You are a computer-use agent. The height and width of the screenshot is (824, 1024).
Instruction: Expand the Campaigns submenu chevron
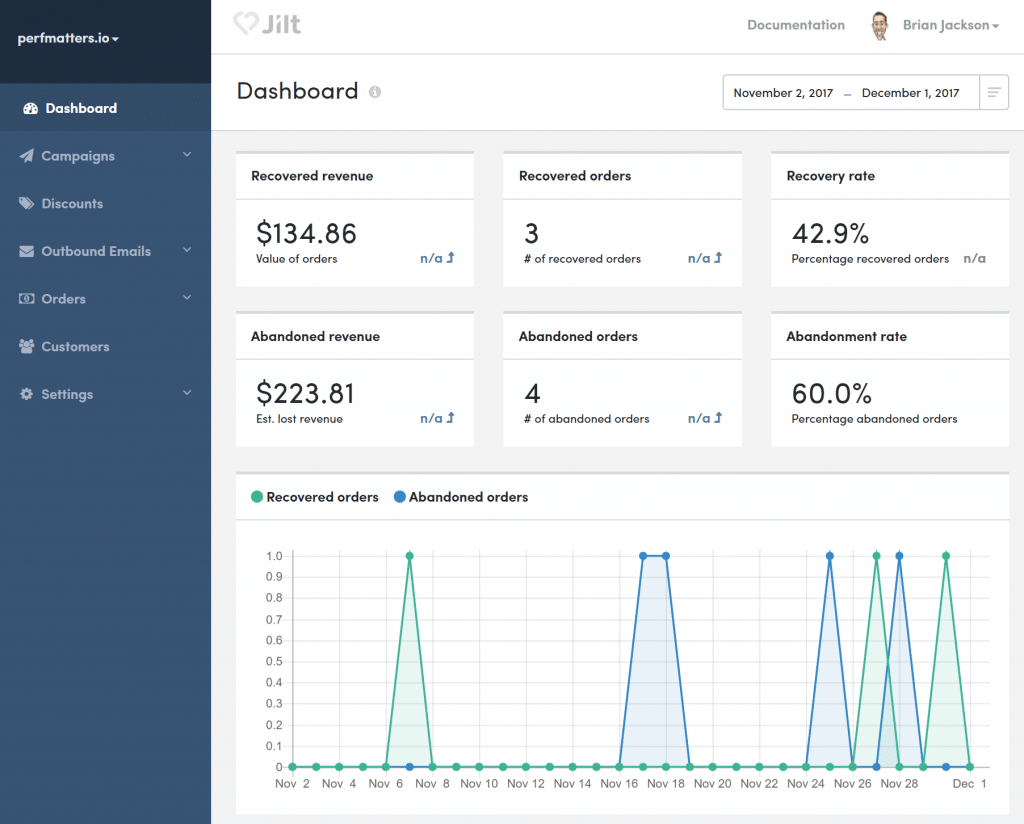coord(187,155)
